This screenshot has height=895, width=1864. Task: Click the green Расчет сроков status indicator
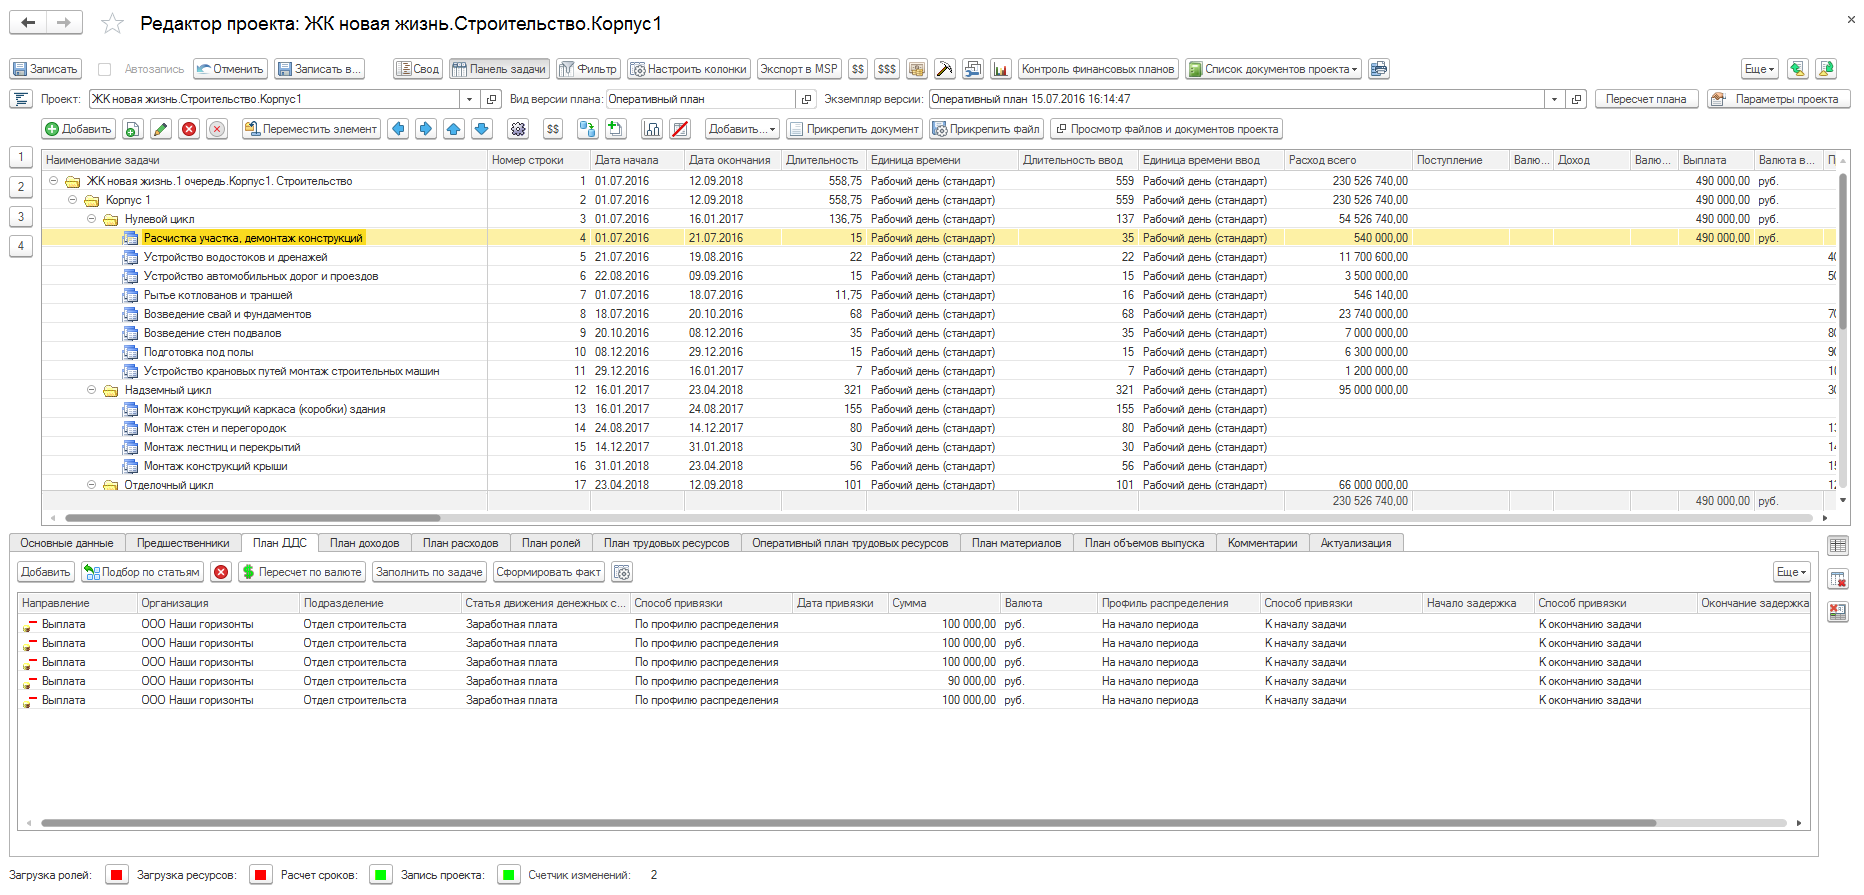[380, 875]
